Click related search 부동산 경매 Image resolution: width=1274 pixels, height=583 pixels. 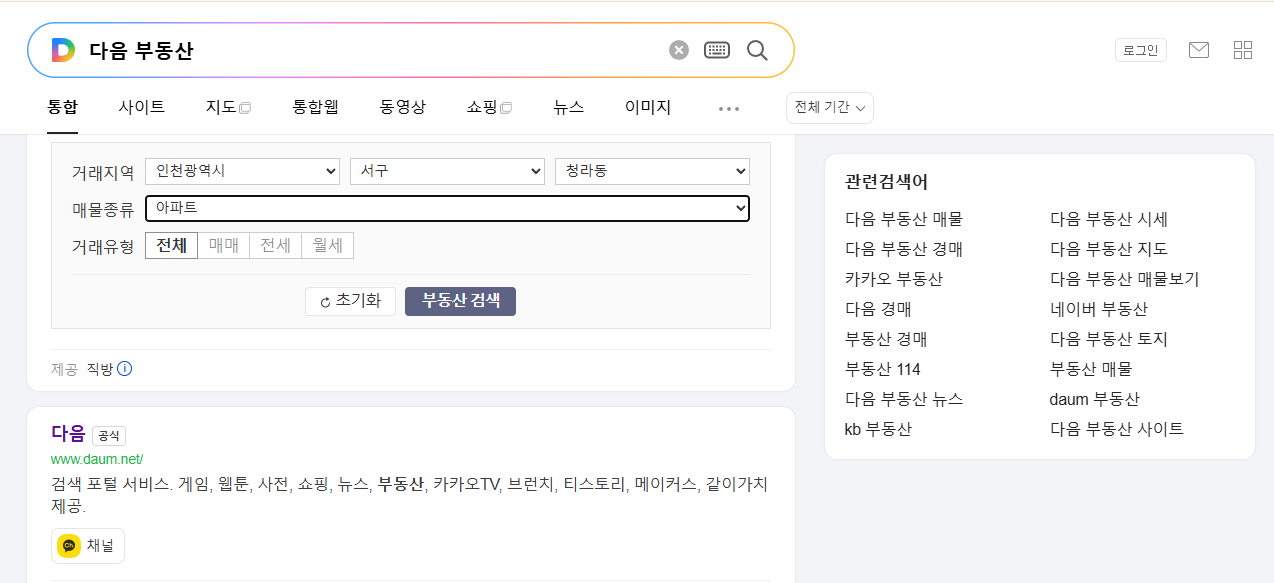886,339
